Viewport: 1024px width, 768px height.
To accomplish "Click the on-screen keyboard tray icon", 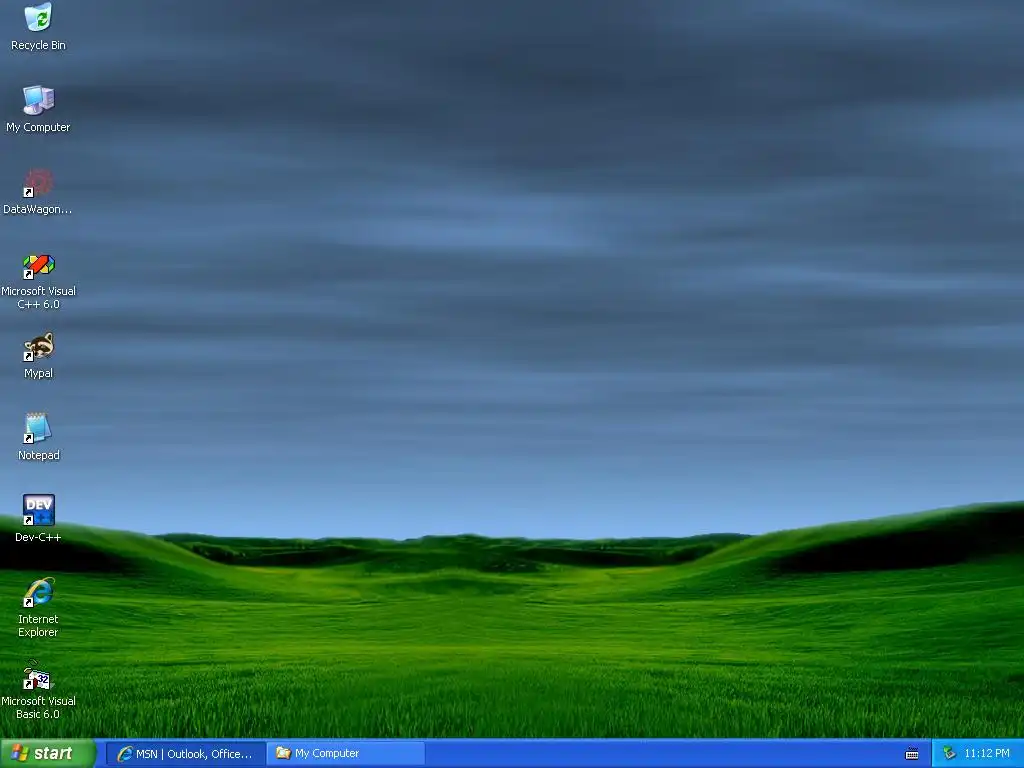I will tap(912, 754).
